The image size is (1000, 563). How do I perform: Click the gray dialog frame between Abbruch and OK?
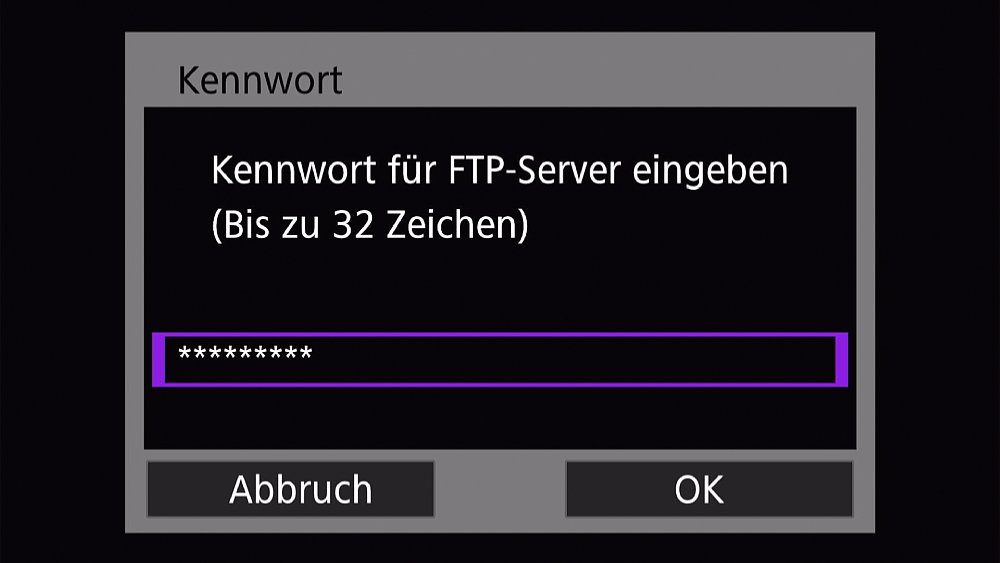click(500, 489)
